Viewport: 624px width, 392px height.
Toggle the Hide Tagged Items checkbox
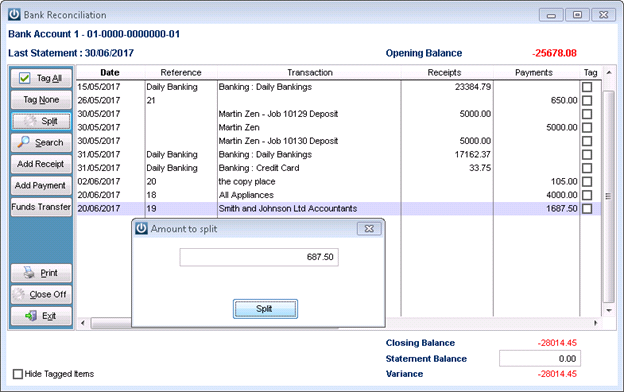tap(18, 374)
